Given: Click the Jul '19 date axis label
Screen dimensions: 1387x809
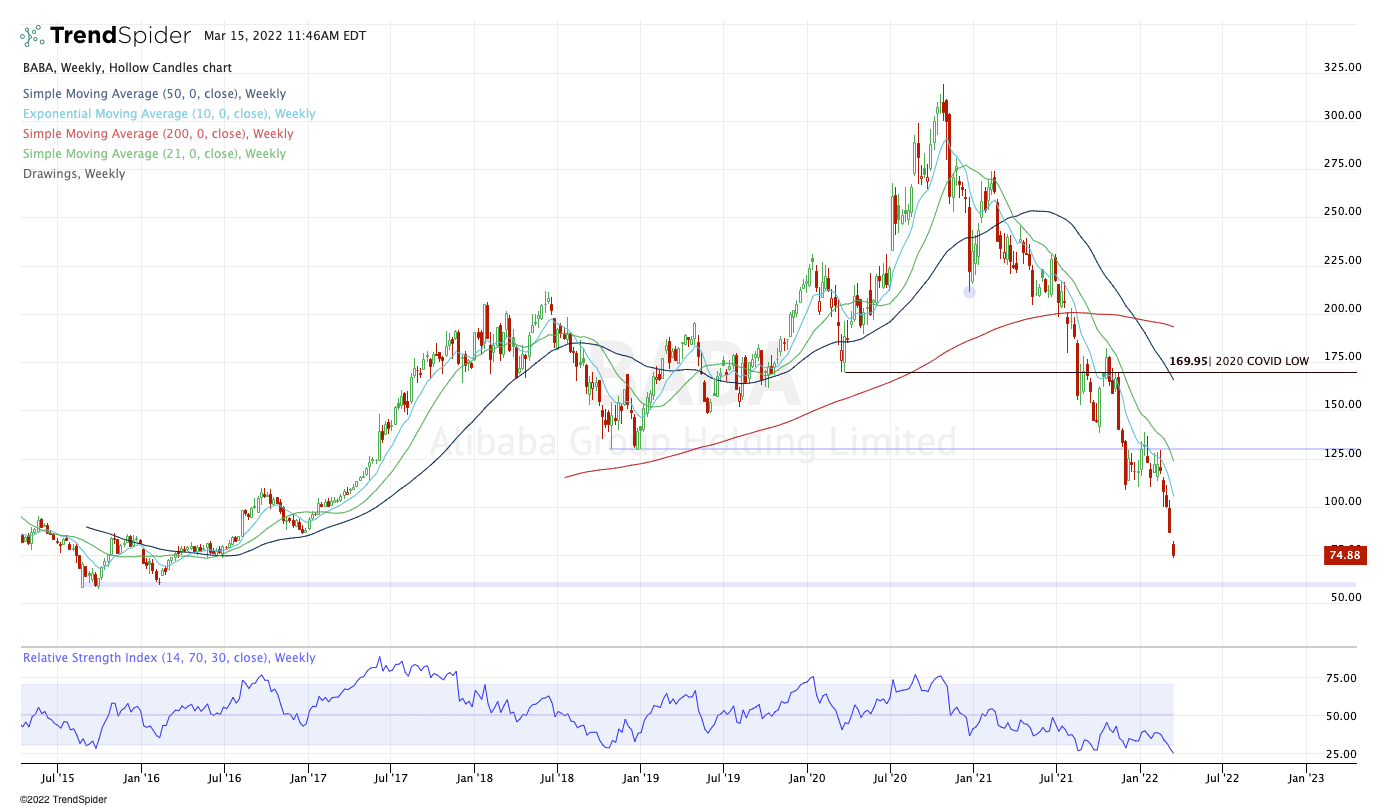Looking at the screenshot, I should pyautogui.click(x=723, y=776).
